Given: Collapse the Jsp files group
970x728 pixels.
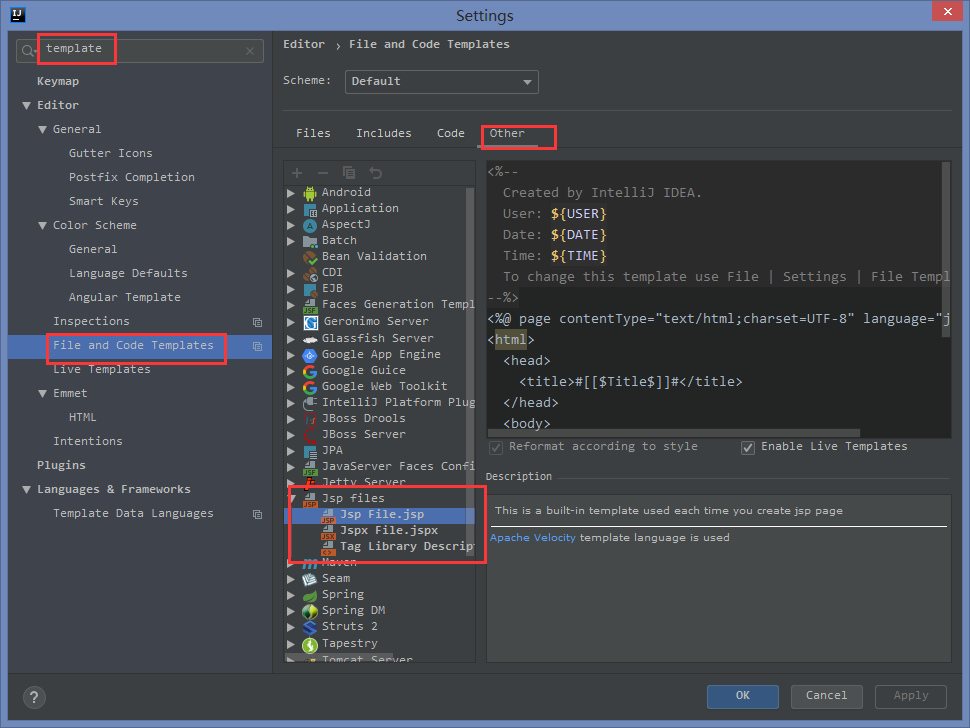Looking at the screenshot, I should pyautogui.click(x=293, y=498).
